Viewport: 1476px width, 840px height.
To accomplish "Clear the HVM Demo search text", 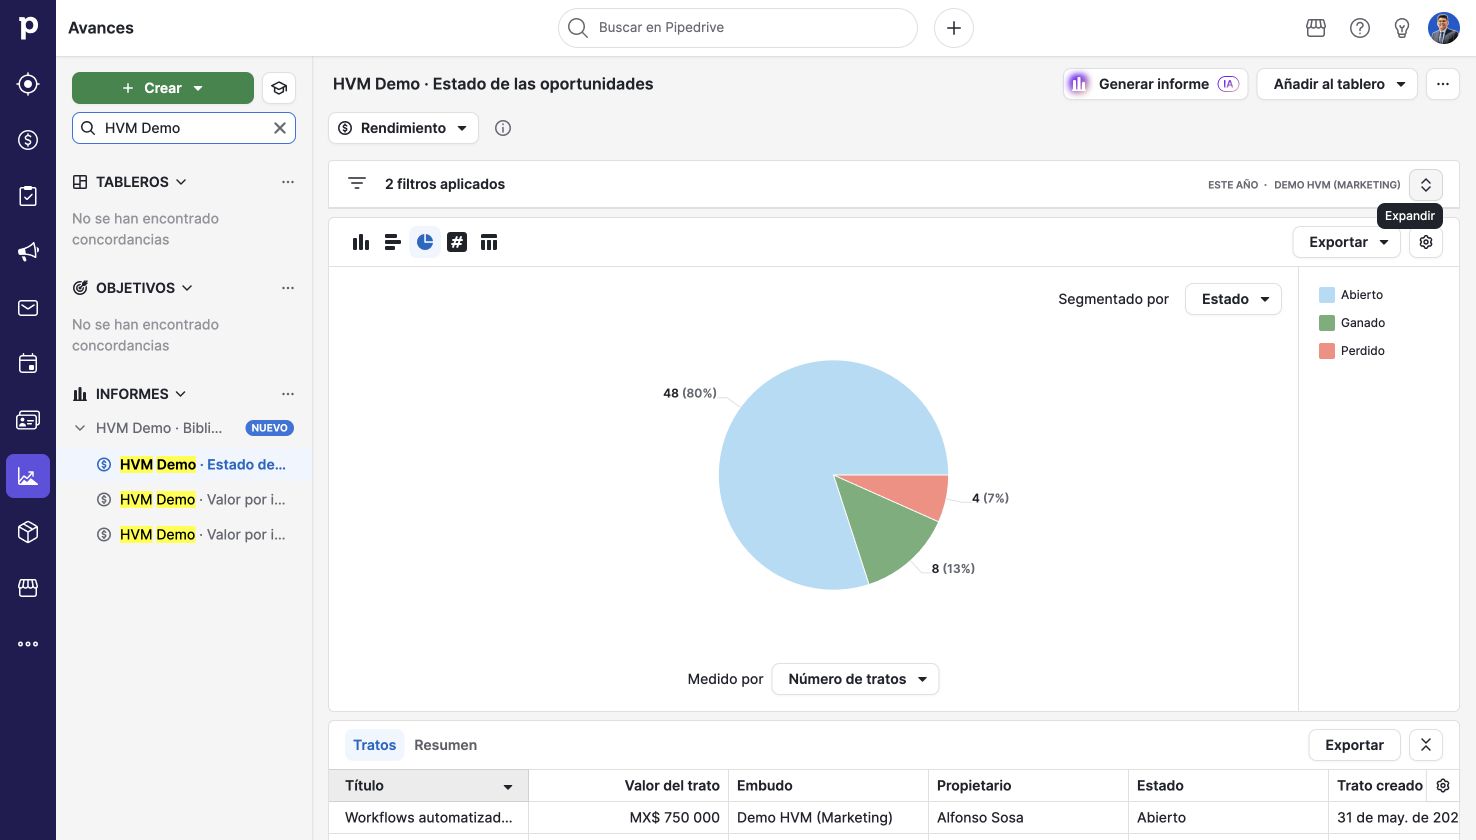I will tap(280, 128).
